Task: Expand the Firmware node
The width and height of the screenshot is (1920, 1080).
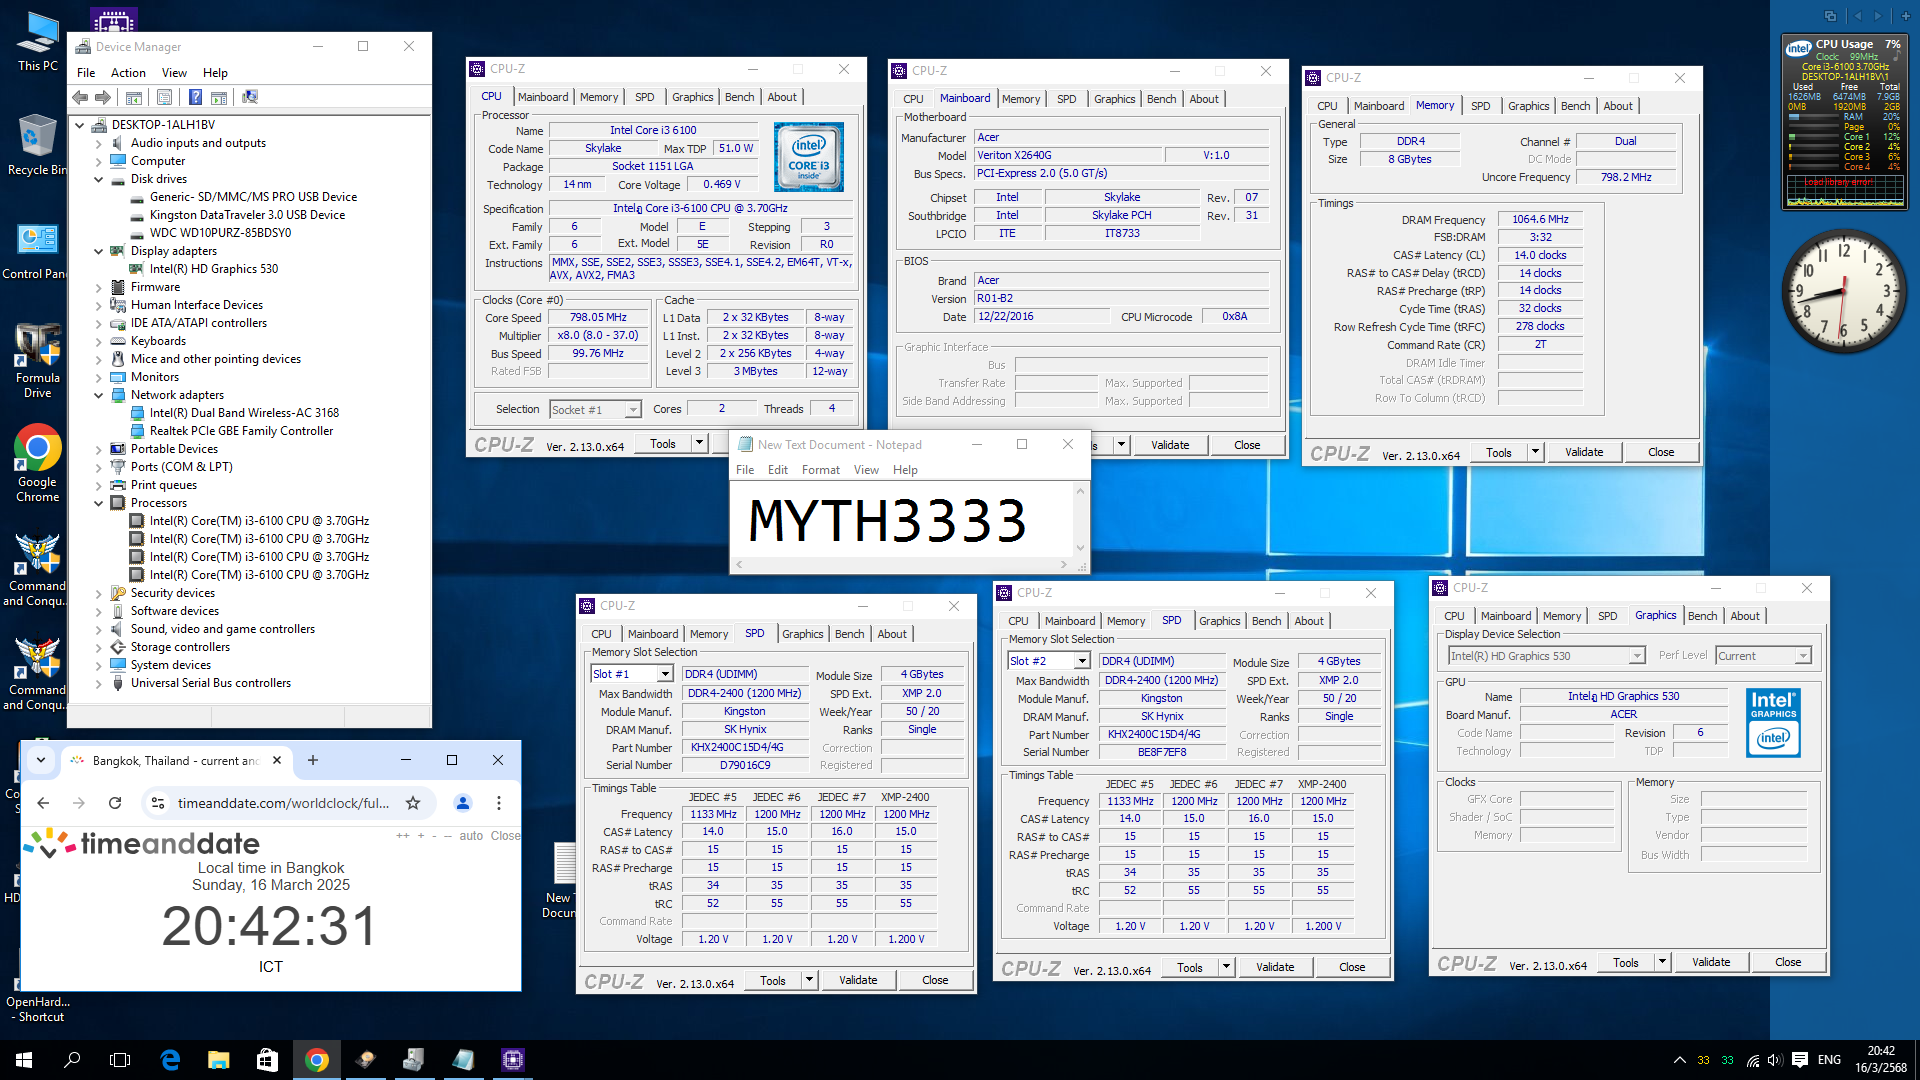Action: tap(99, 287)
